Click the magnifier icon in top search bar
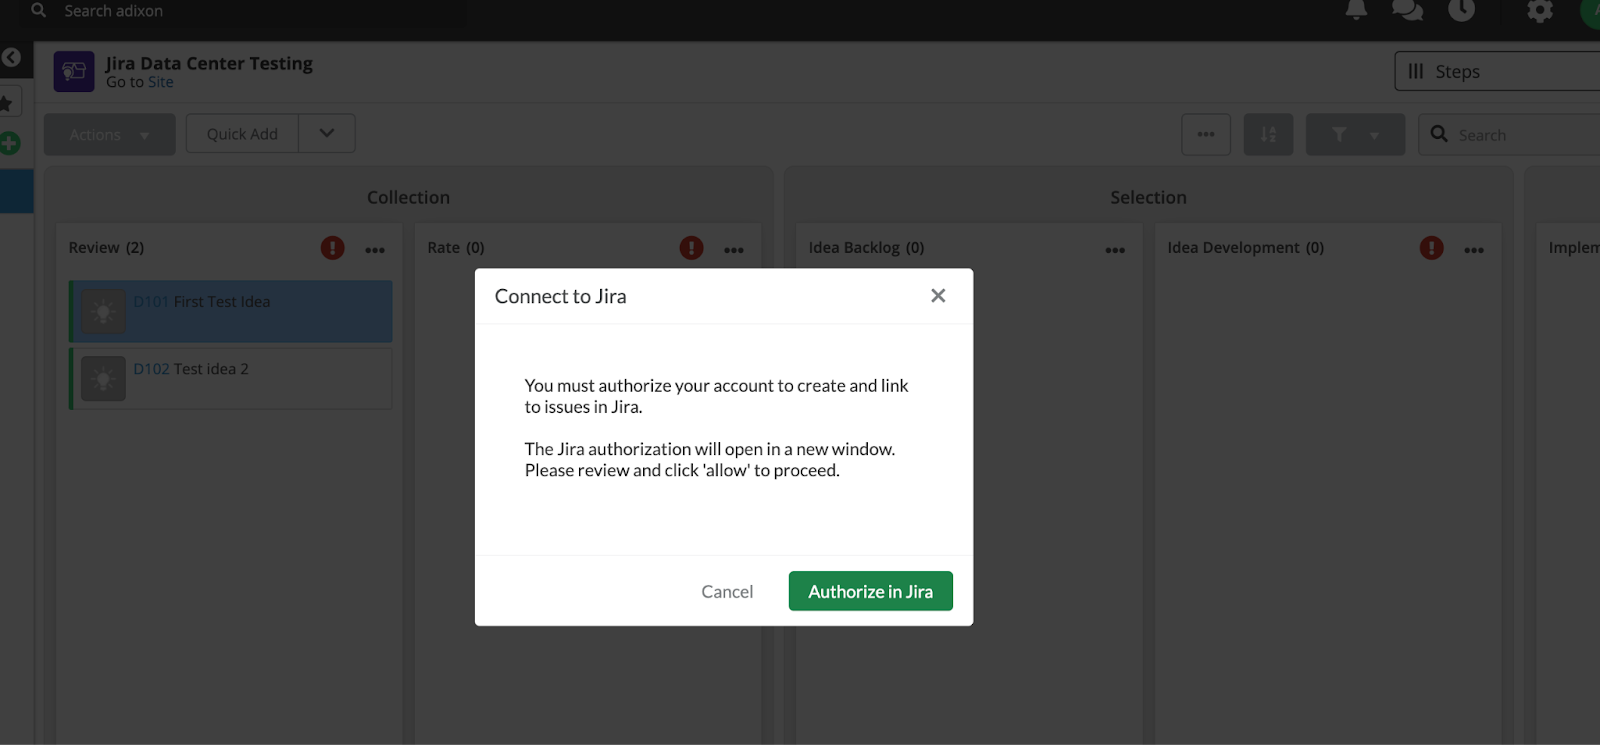Screen dimensions: 1600x745 pos(38,10)
